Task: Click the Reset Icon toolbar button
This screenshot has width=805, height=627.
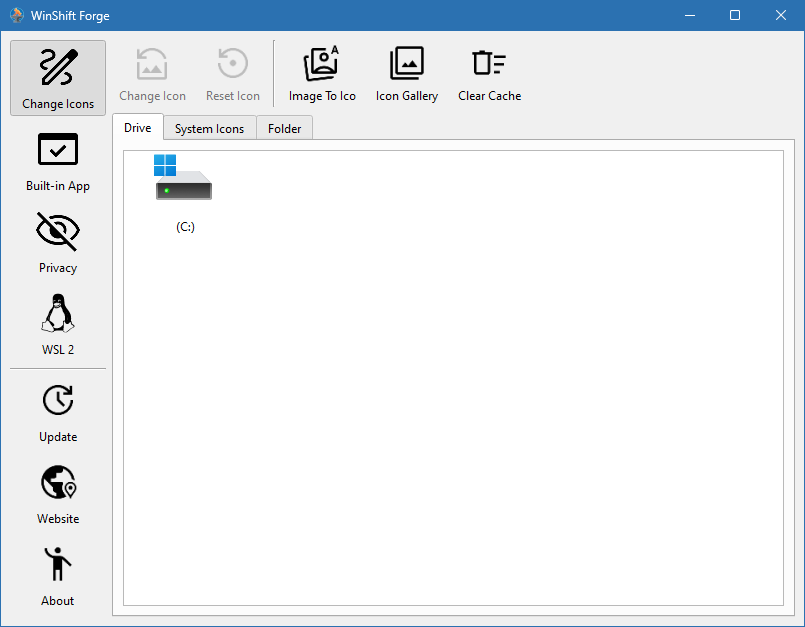Action: (232, 72)
